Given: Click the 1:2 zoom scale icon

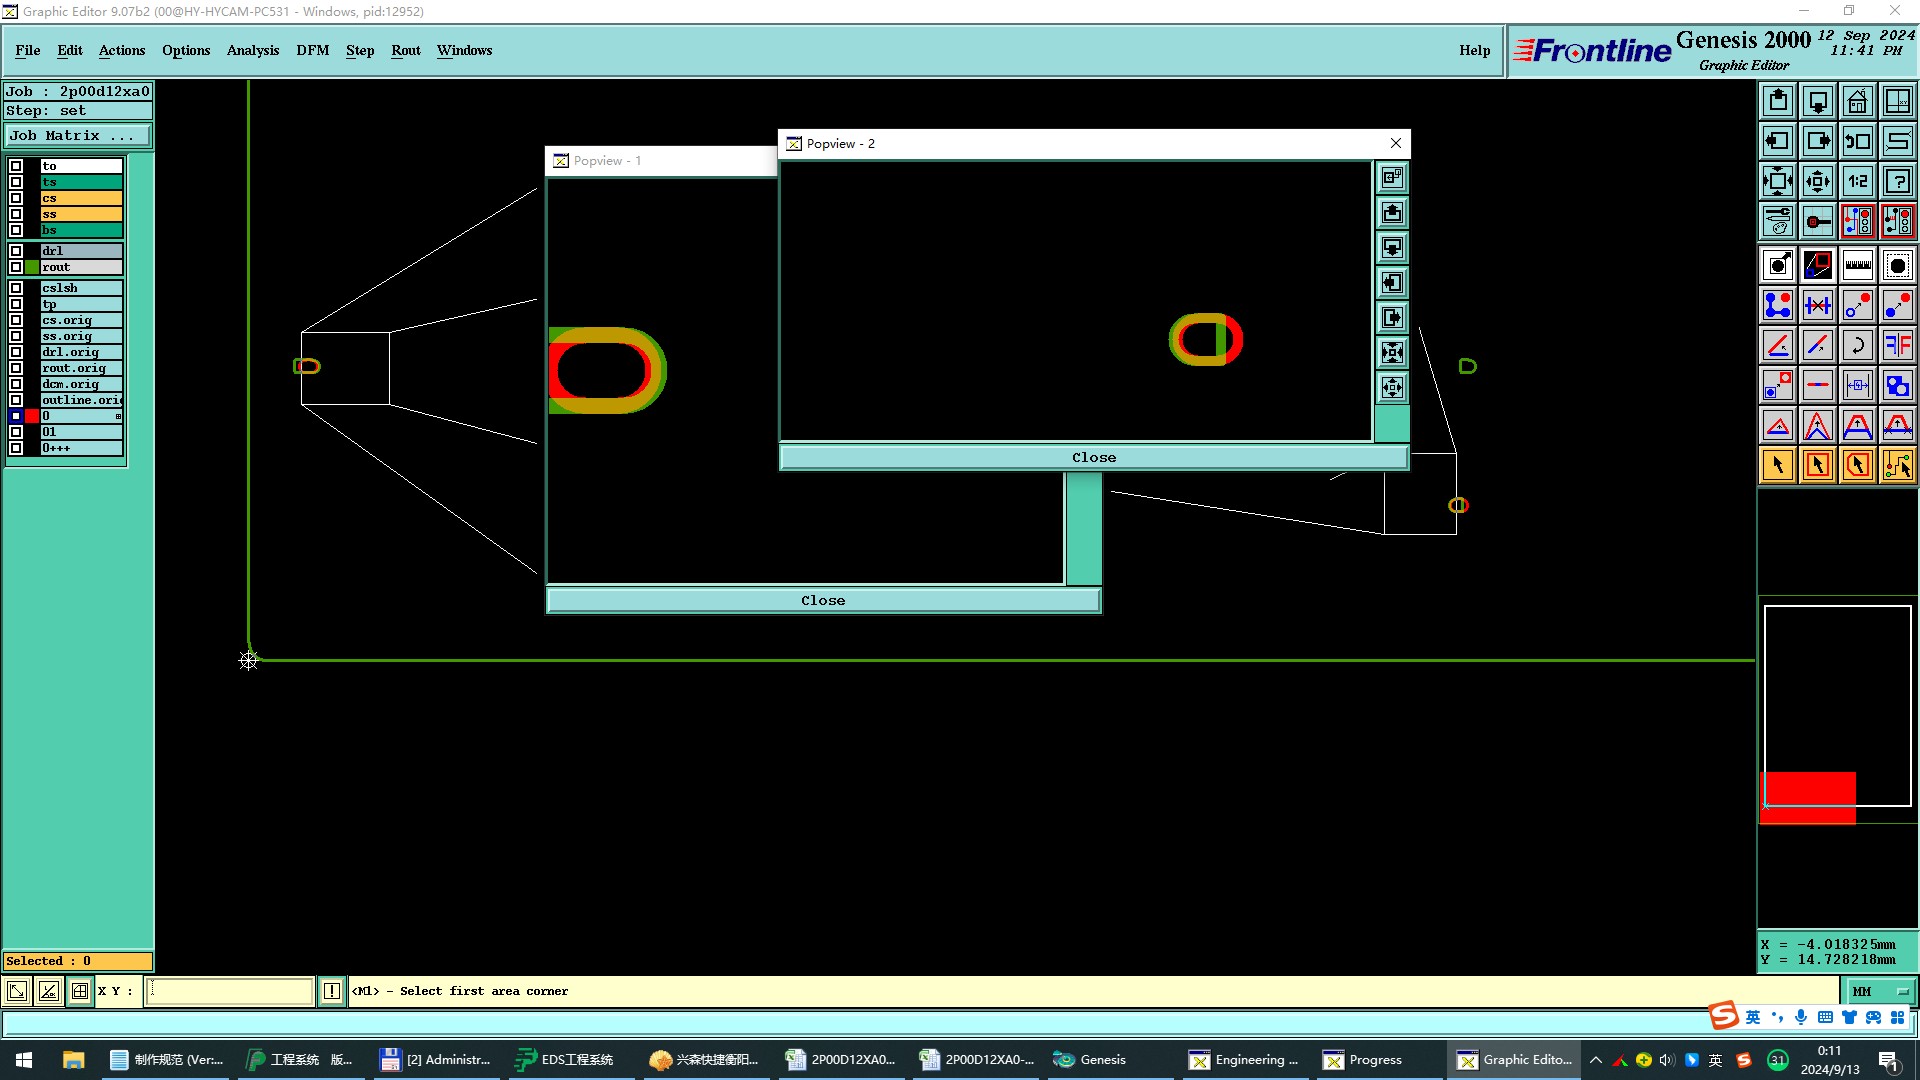Looking at the screenshot, I should [x=1857, y=181].
